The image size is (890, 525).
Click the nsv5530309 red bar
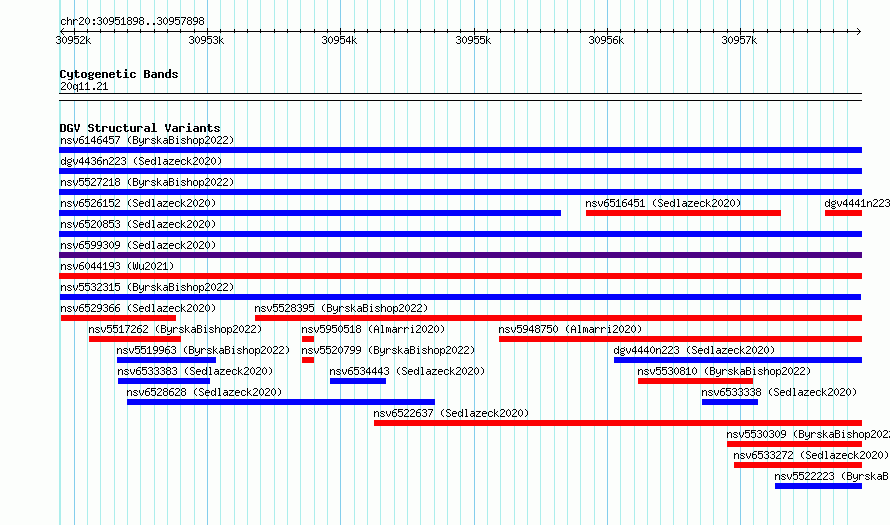pos(795,444)
